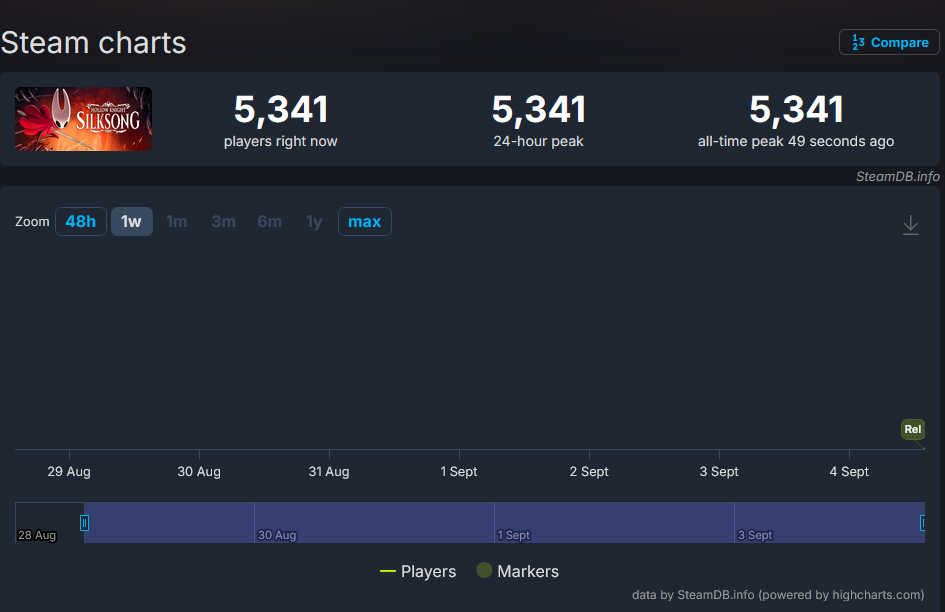
Task: Click the '4 Sept' axis label
Action: (x=849, y=472)
